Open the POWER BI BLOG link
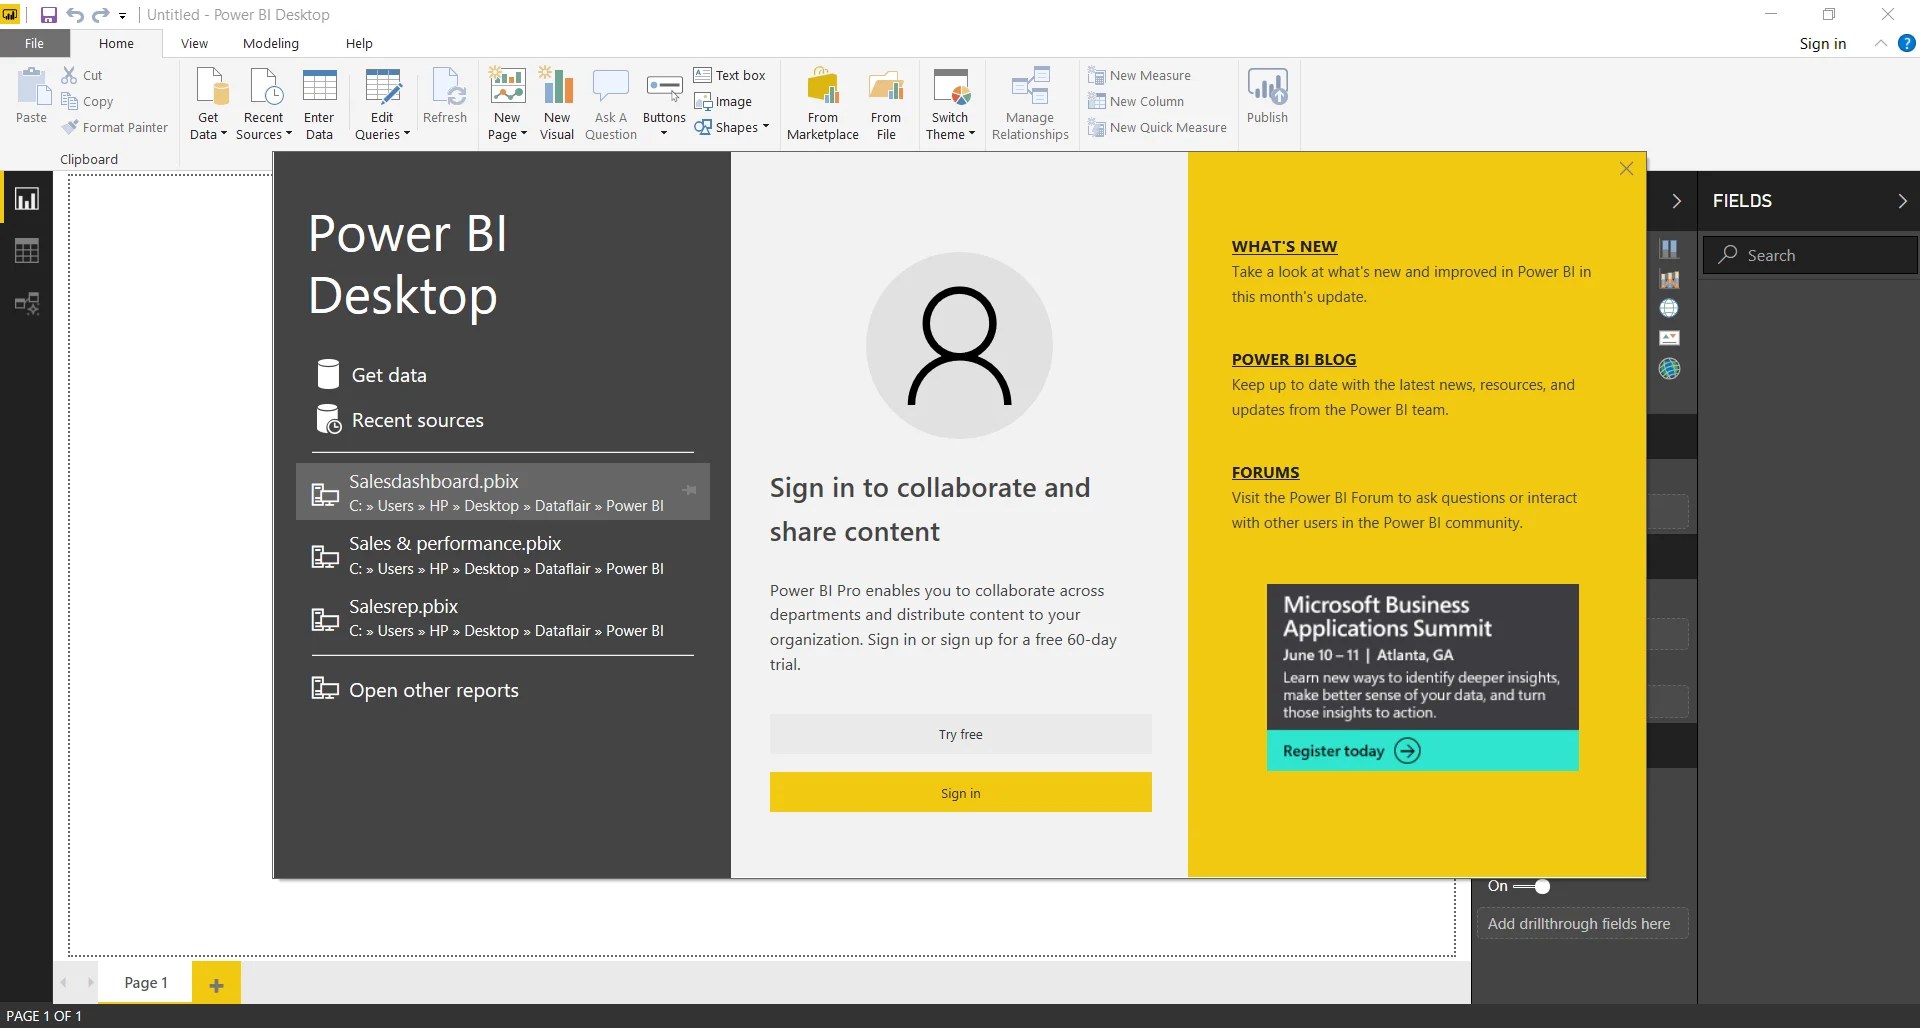This screenshot has height=1028, width=1920. coord(1292,359)
